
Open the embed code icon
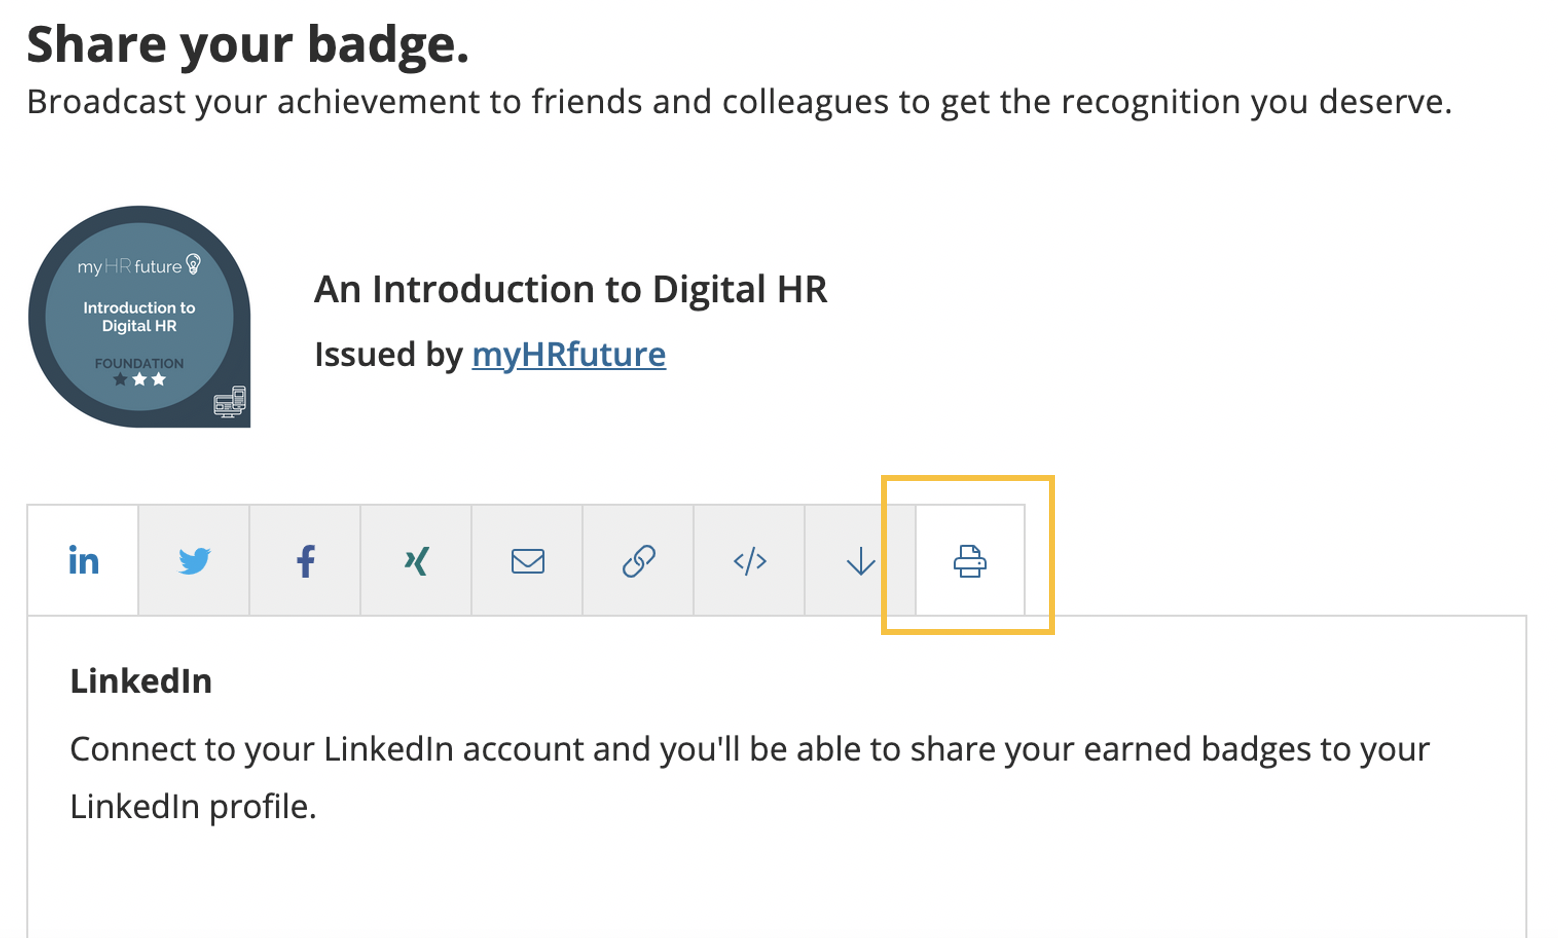[749, 560]
